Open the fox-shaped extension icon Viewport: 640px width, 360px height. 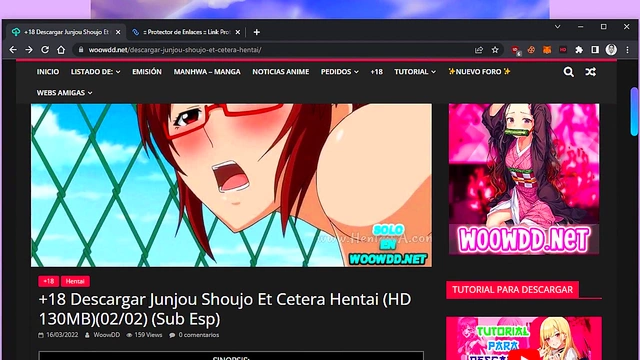547,50
